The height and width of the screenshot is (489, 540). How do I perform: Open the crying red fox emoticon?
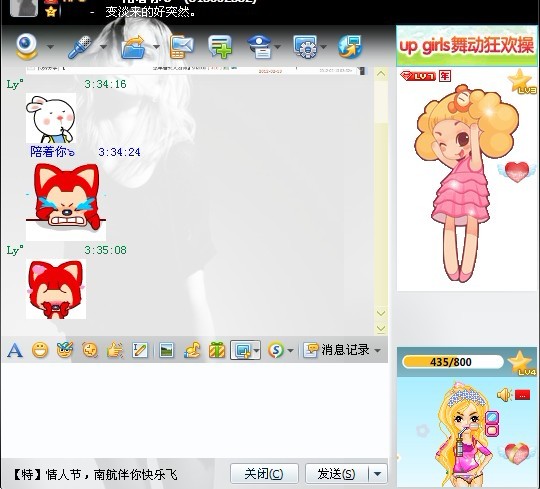pyautogui.click(x=66, y=201)
